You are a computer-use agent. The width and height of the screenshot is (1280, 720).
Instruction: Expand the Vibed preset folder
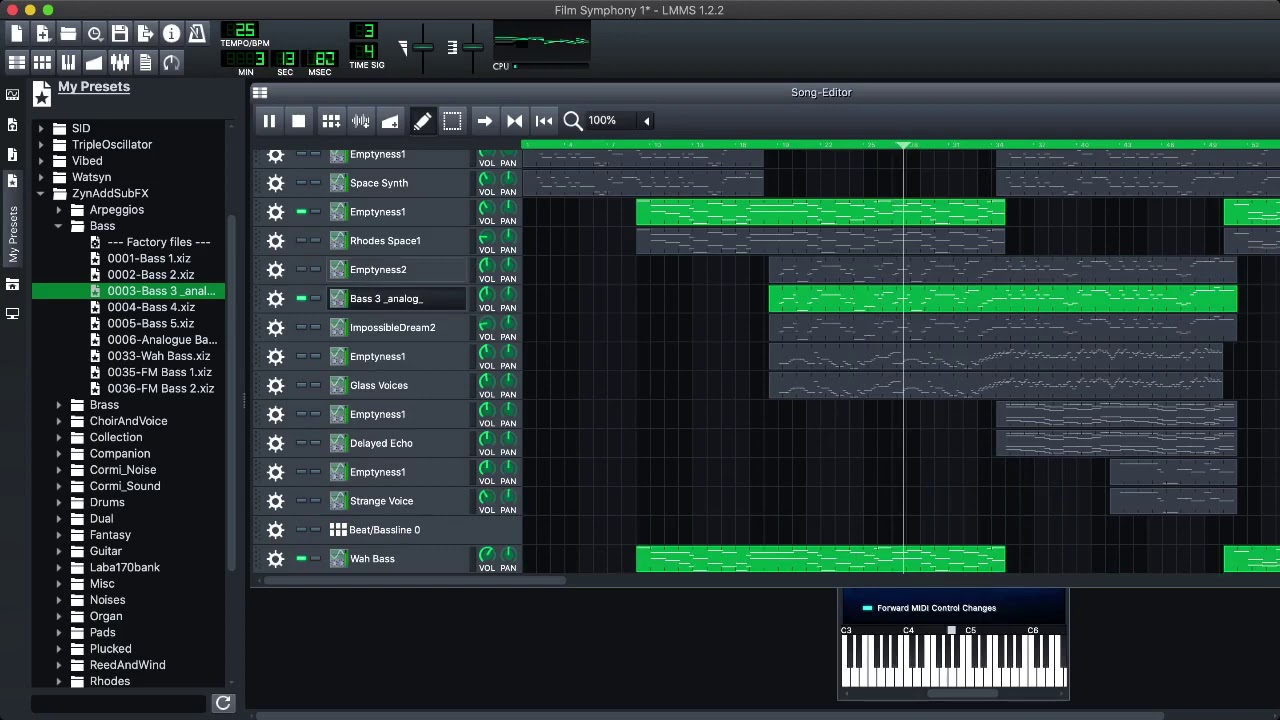[x=41, y=160]
